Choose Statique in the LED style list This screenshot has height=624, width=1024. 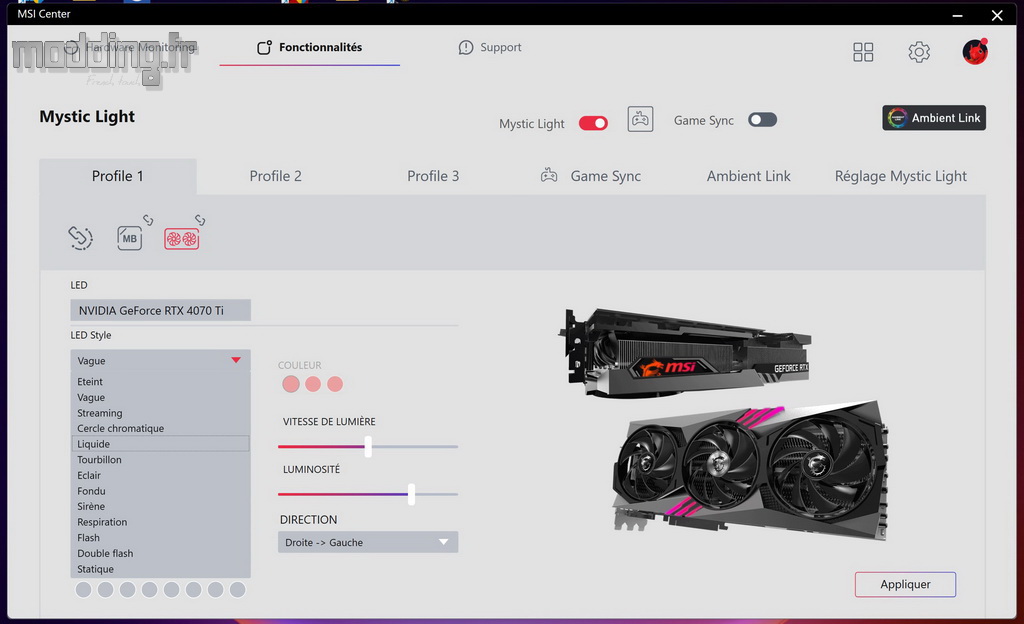[x=161, y=569]
